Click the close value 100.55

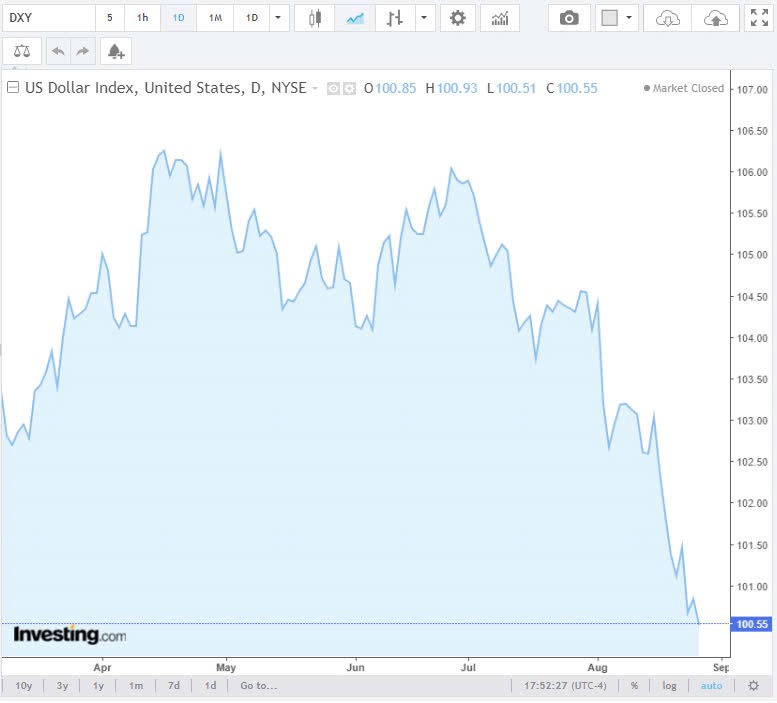577,89
